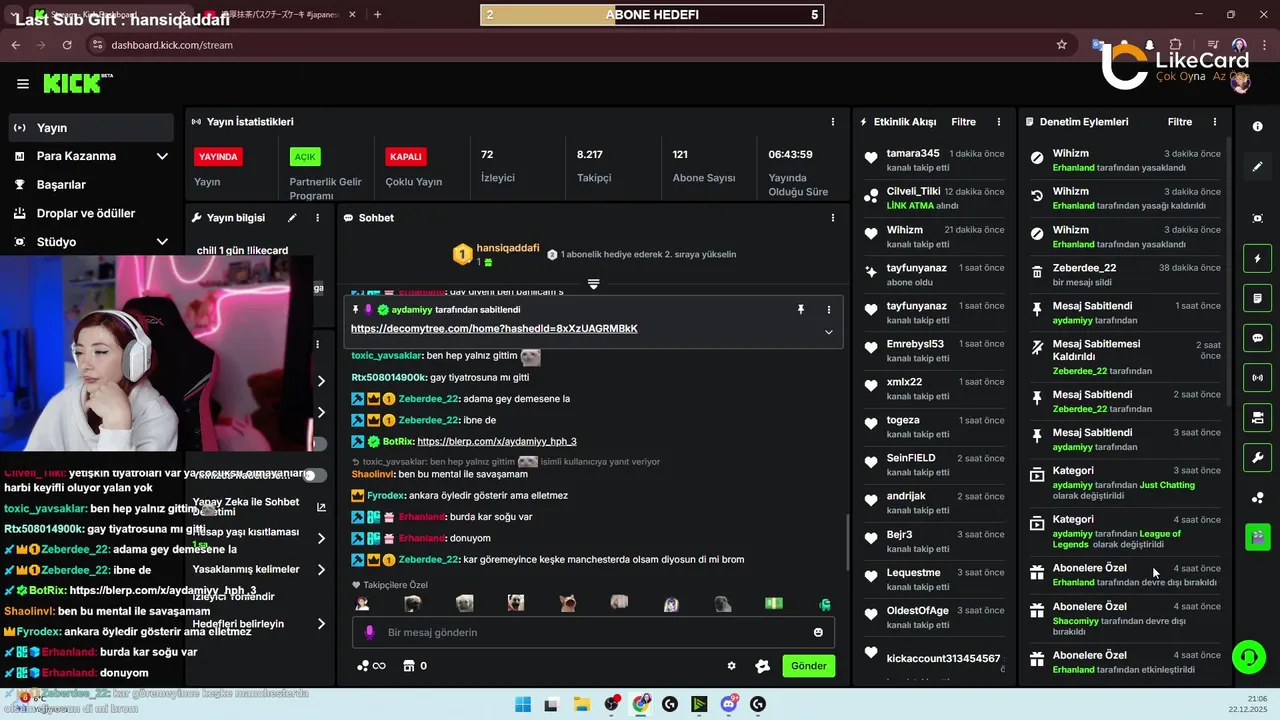Expand the pinned message chevron
This screenshot has height=720, width=1280.
click(828, 332)
